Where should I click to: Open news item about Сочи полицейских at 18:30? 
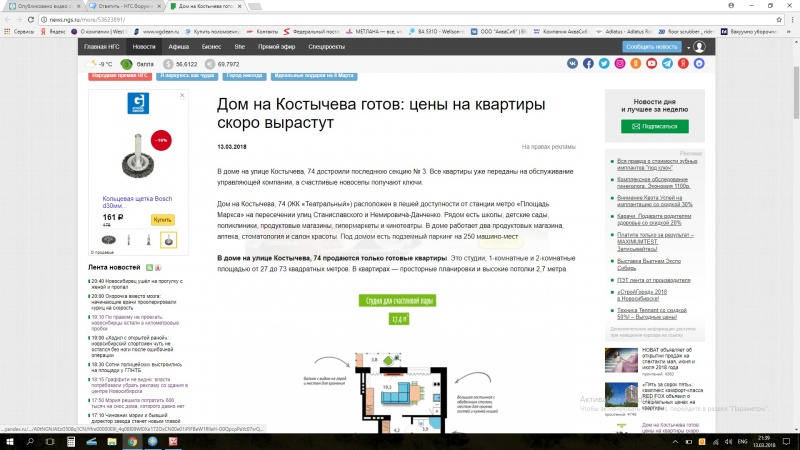pyautogui.click(x=136, y=367)
